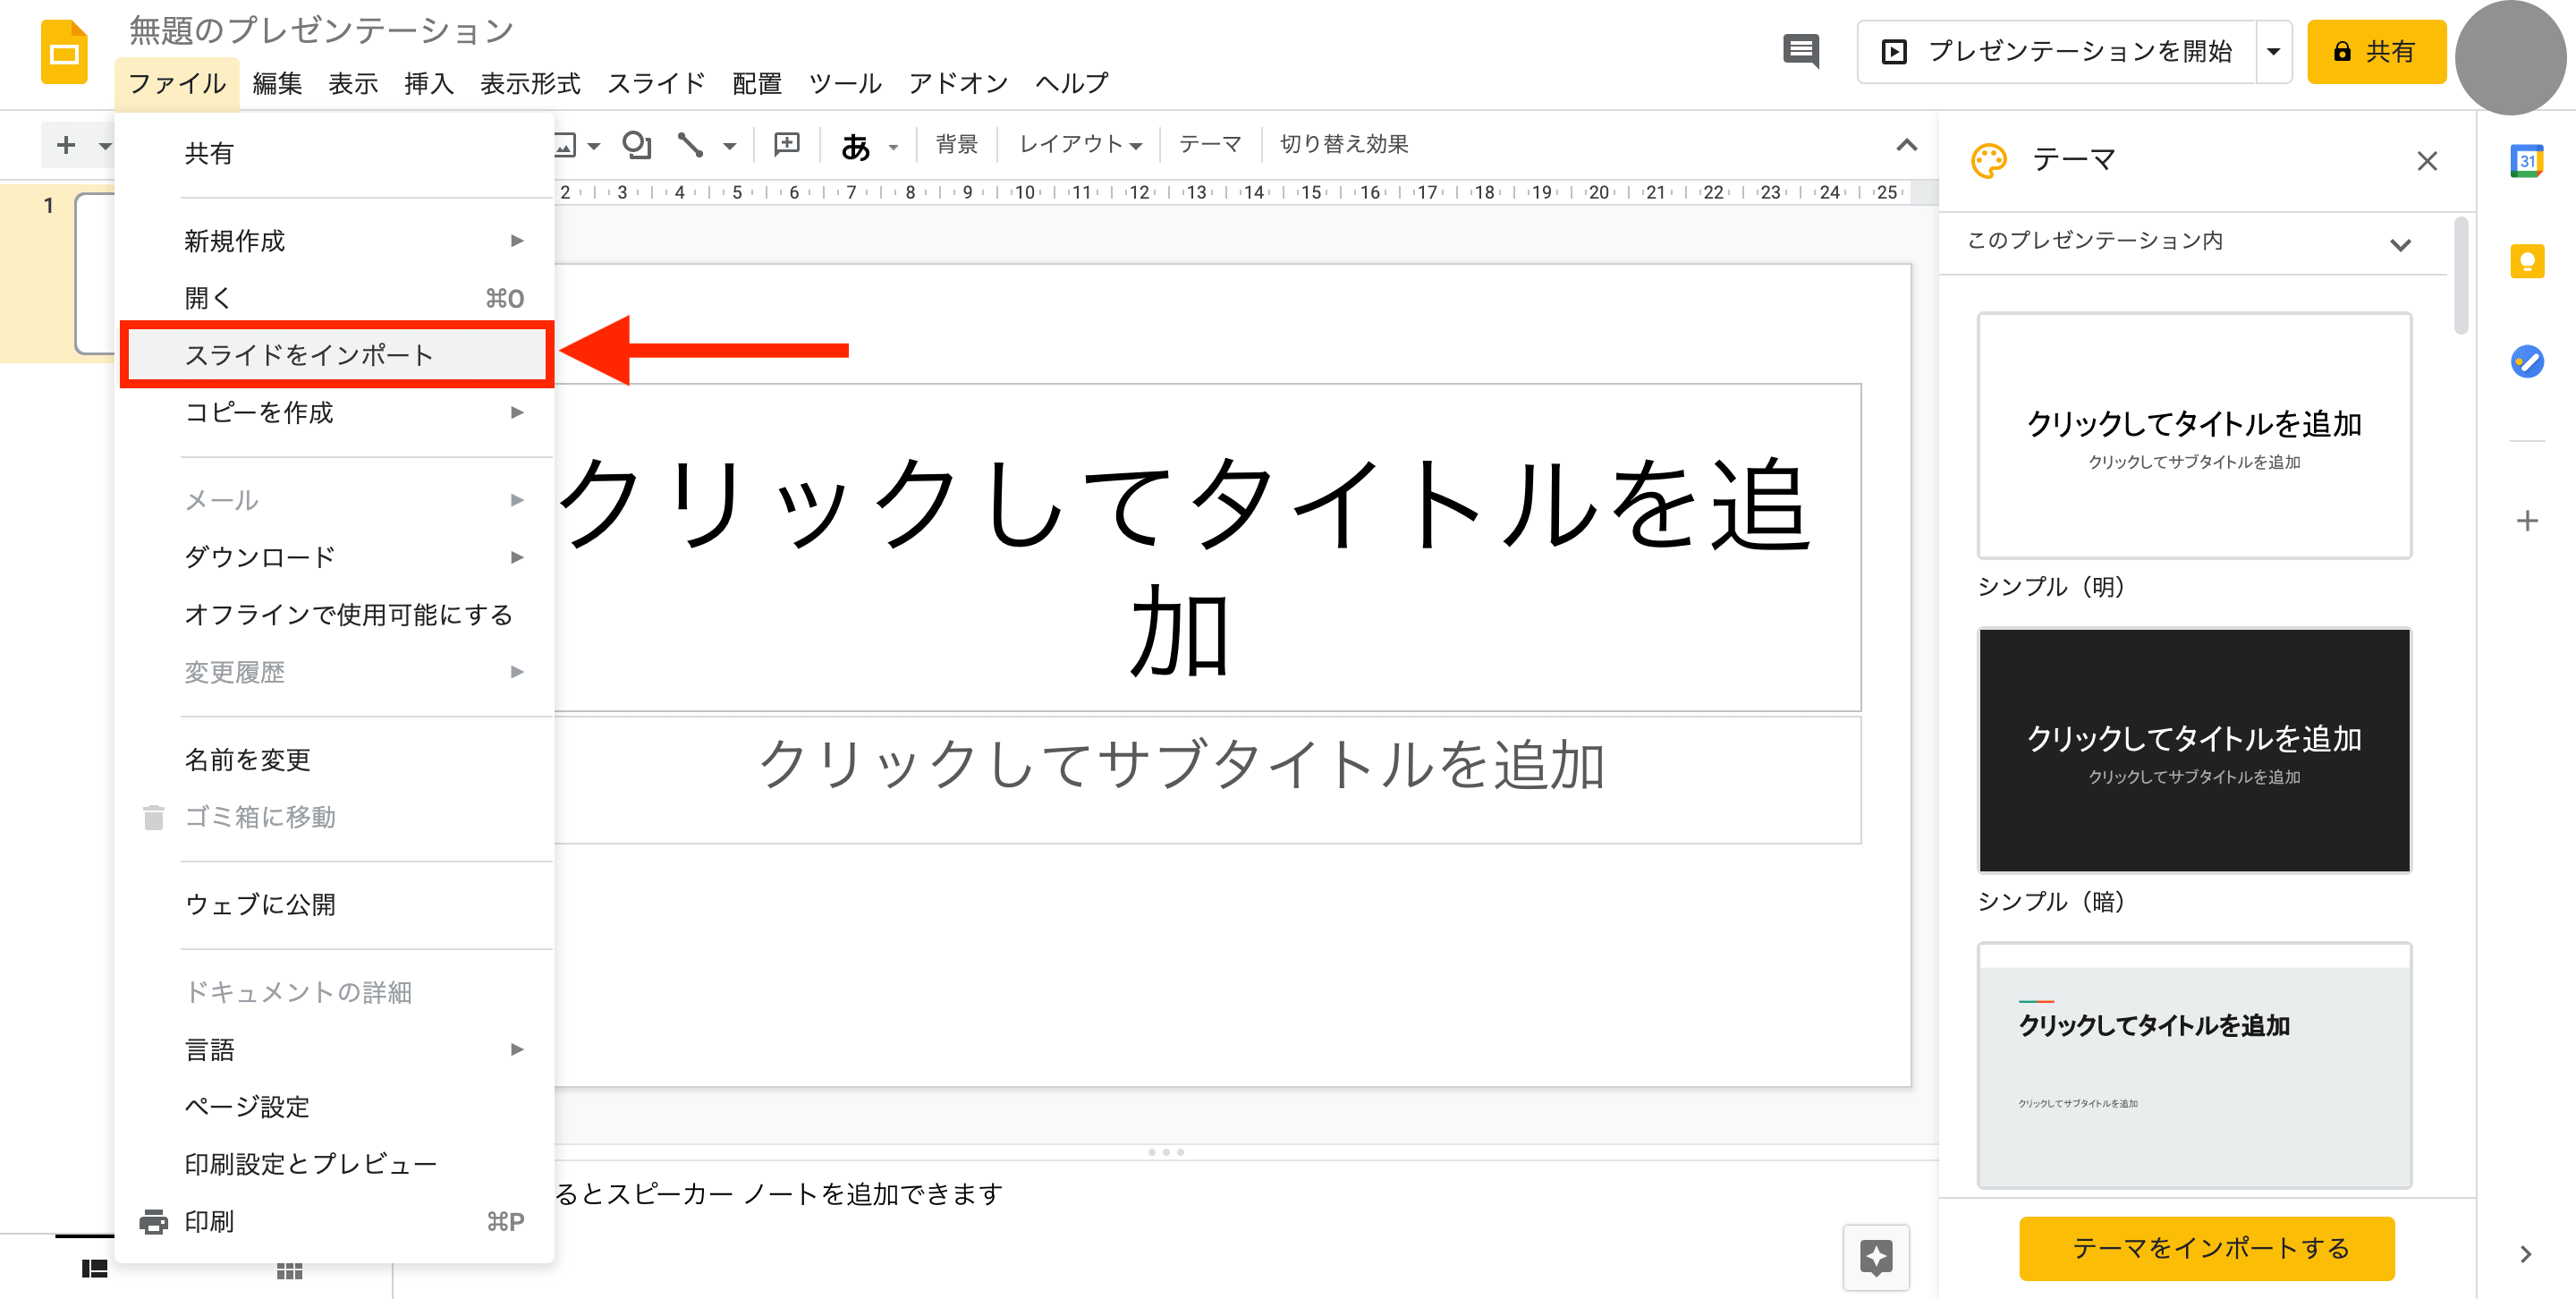The height and width of the screenshot is (1299, 2576).
Task: Click the テーマ toolbar button
Action: click(1209, 145)
